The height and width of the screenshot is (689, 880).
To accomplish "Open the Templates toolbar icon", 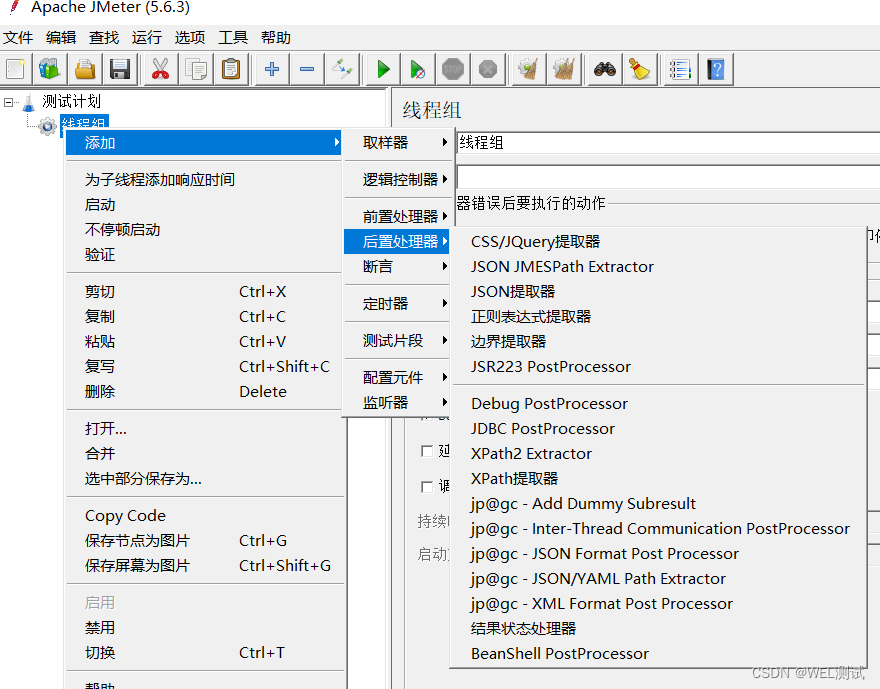I will tap(49, 69).
